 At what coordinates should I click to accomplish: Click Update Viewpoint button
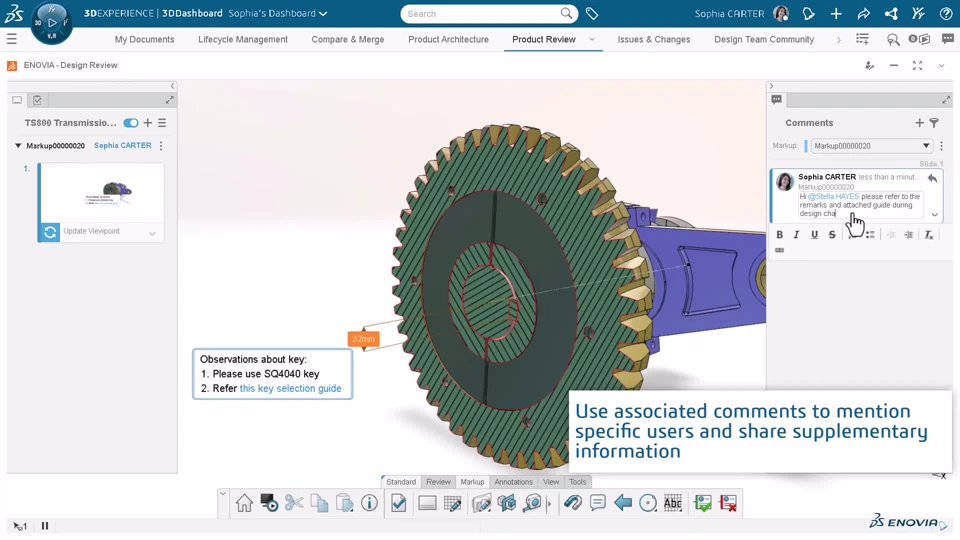pyautogui.click(x=50, y=232)
